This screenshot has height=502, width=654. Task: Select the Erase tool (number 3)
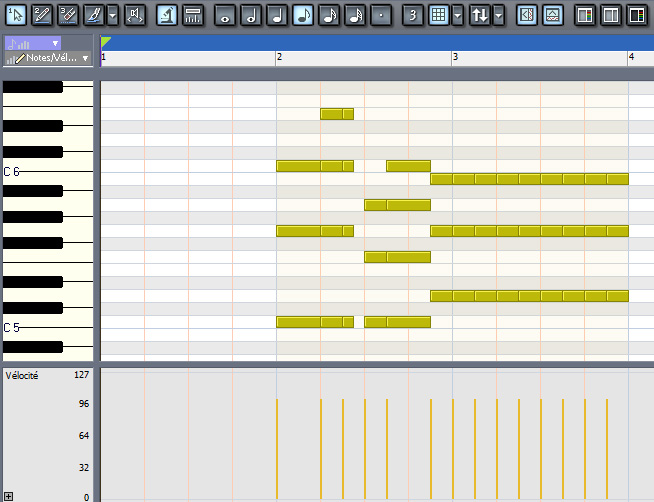pyautogui.click(x=68, y=15)
